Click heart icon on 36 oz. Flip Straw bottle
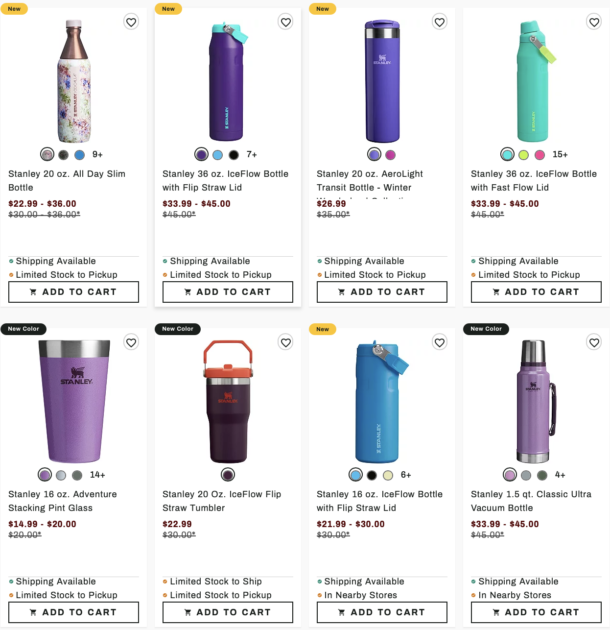 coord(285,22)
